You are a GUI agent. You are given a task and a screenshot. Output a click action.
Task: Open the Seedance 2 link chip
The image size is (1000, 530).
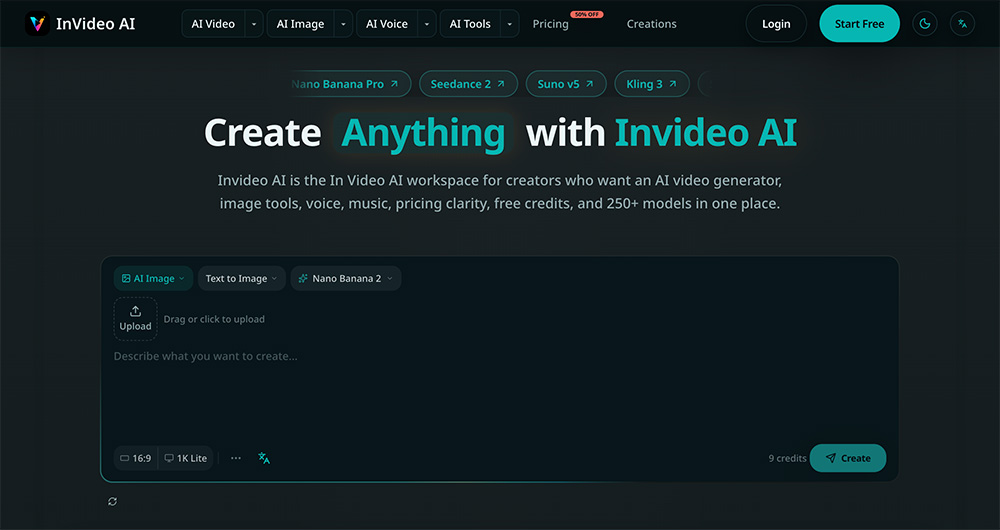(468, 84)
